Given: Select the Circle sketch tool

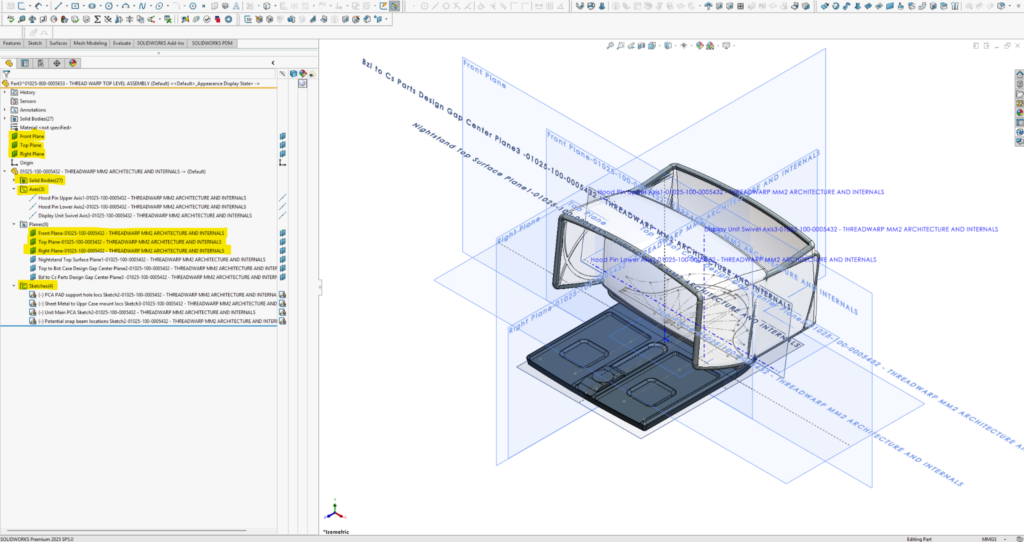Looking at the screenshot, I should pos(108,6).
